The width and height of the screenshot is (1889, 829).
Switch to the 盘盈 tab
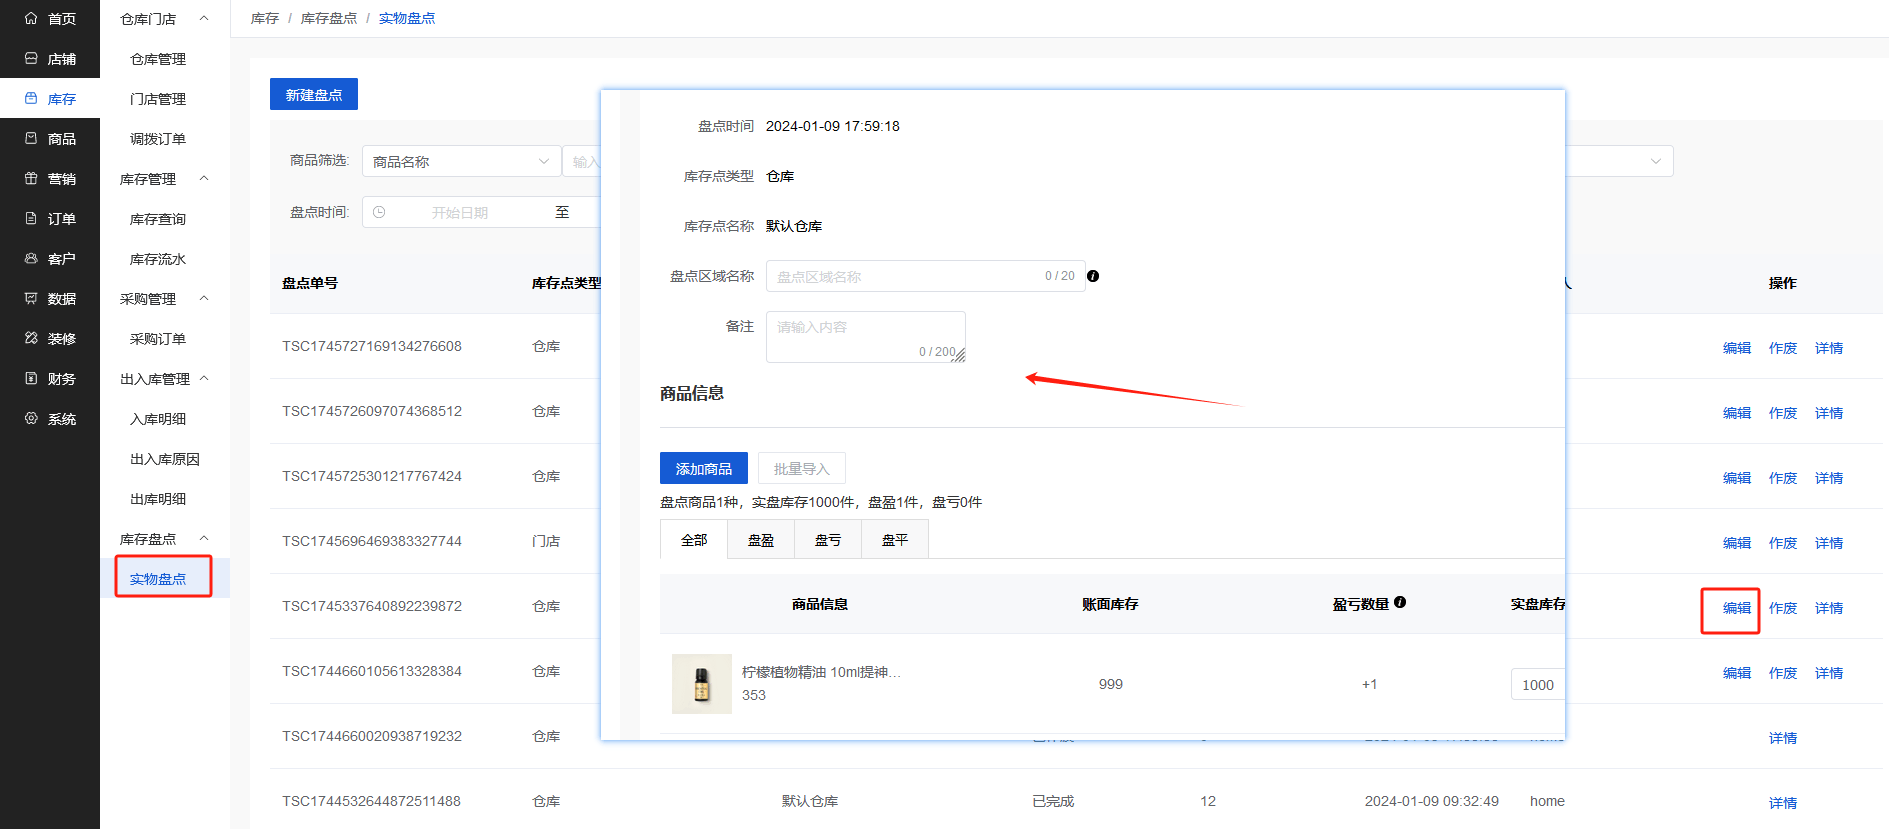click(x=761, y=539)
